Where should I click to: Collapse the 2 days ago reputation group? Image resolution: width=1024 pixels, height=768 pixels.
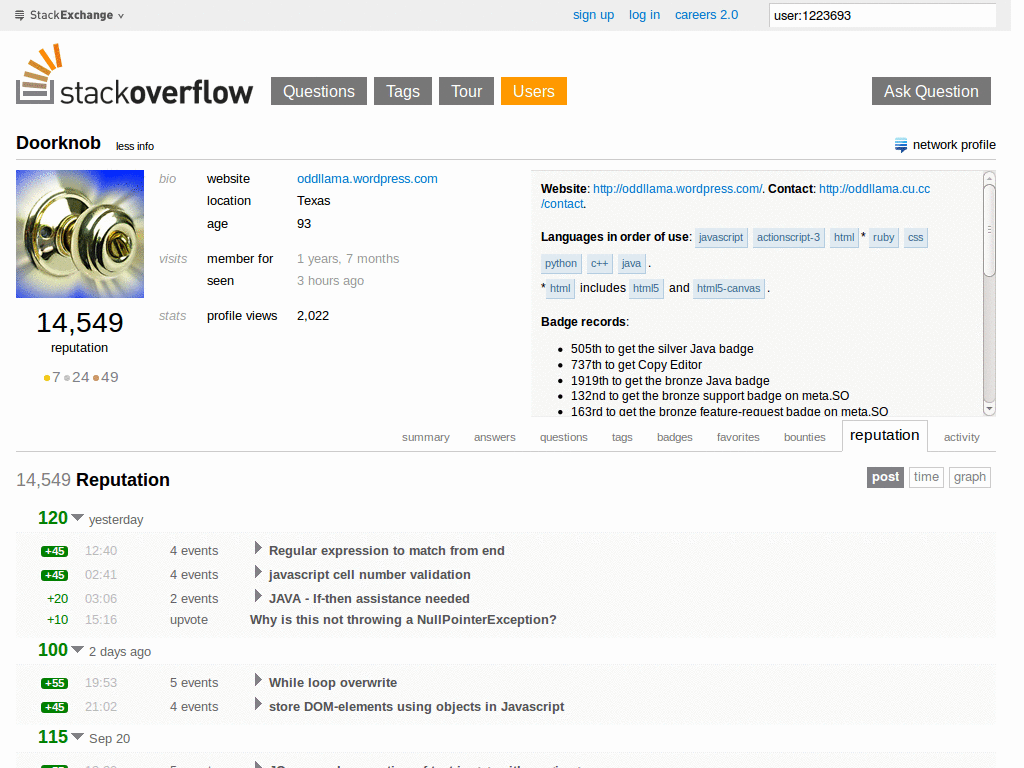[x=77, y=650]
